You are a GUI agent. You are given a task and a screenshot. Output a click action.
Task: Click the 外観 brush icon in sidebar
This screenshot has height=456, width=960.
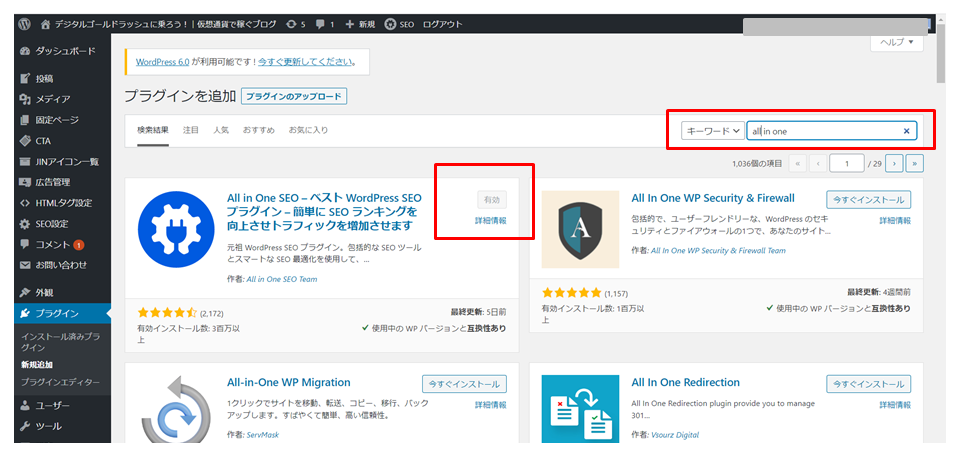point(24,293)
